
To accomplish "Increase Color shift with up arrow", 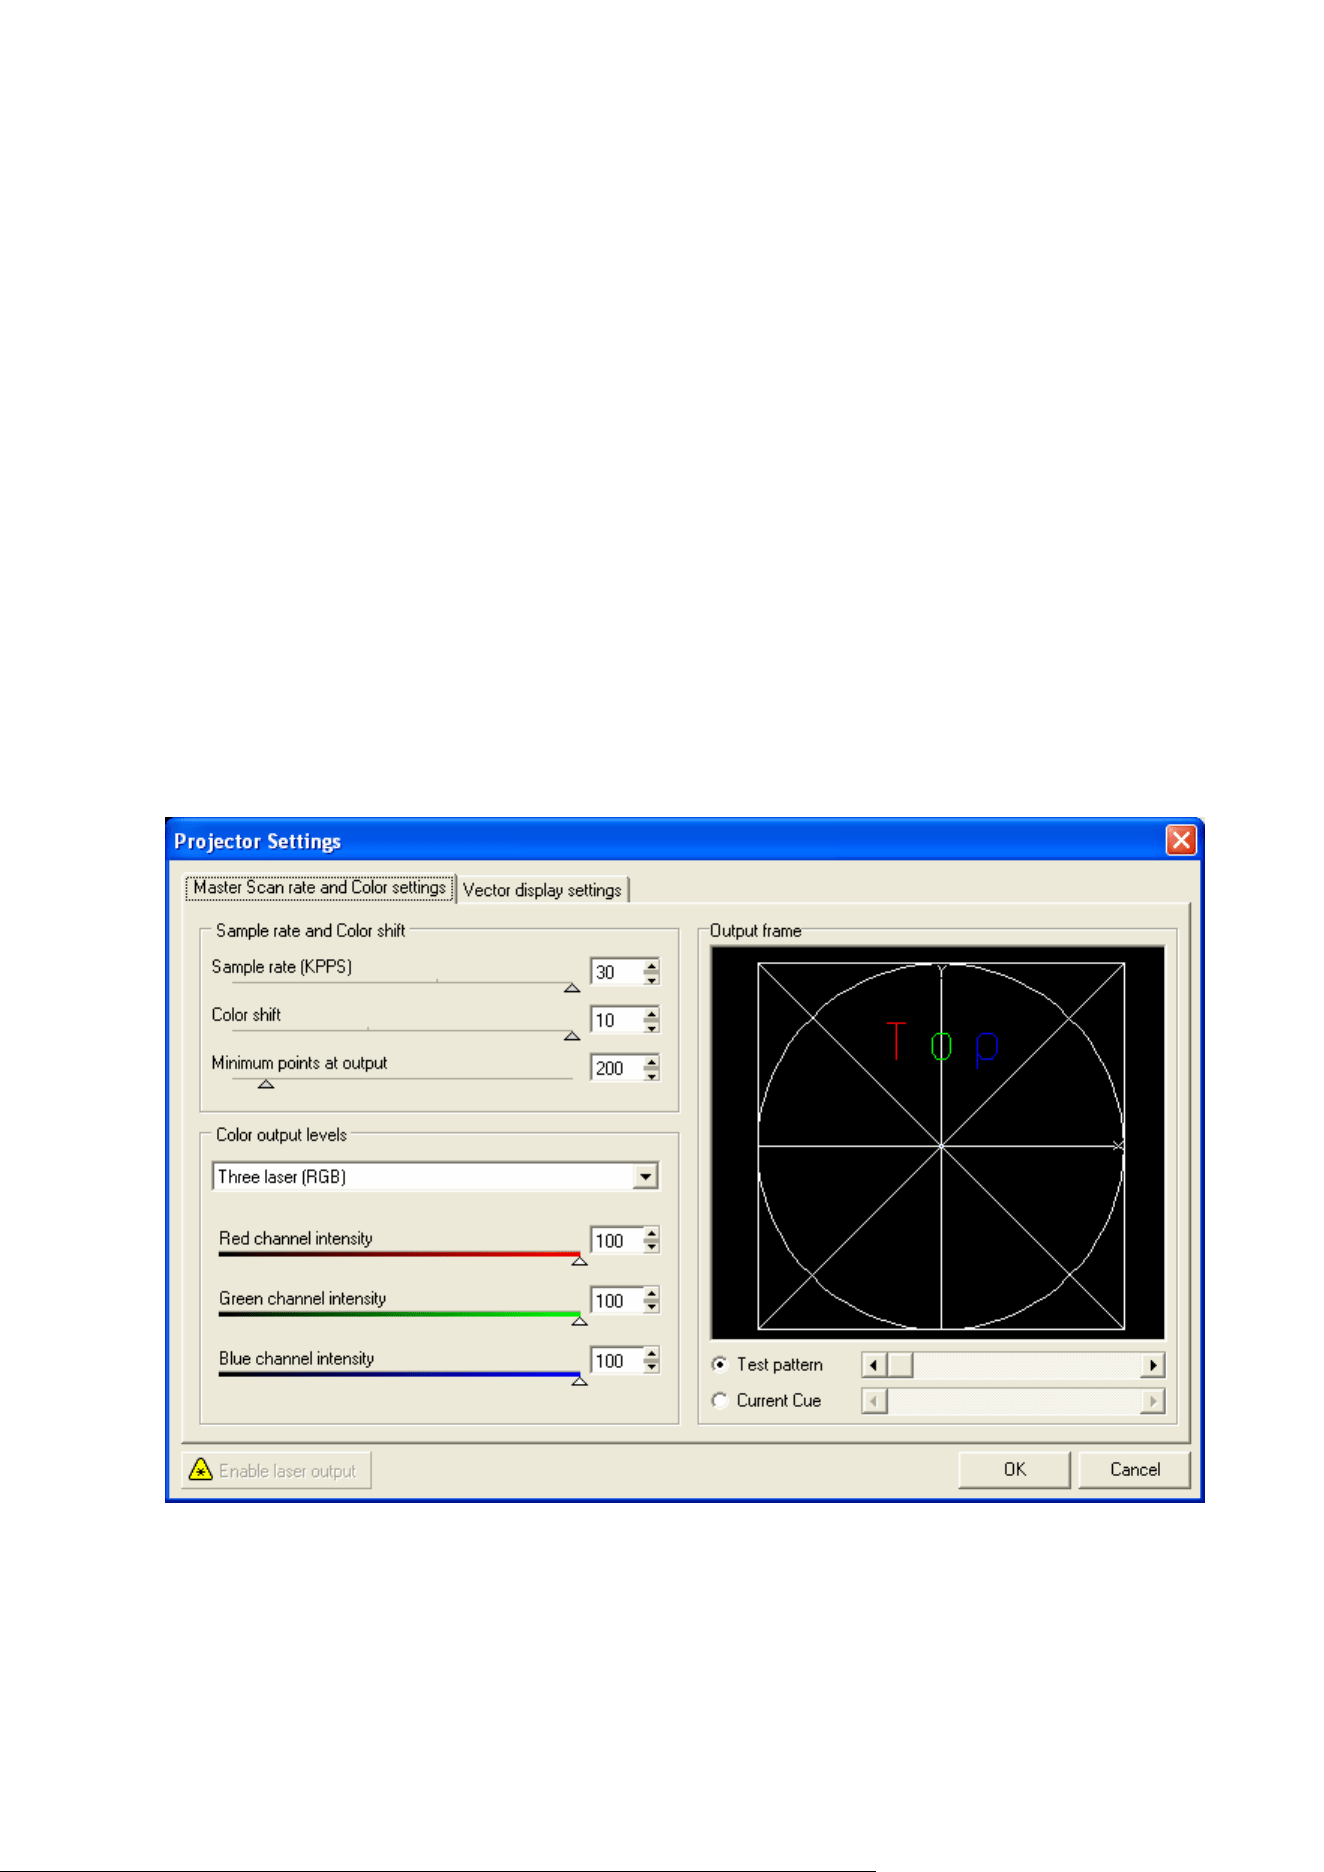I will coord(651,1014).
